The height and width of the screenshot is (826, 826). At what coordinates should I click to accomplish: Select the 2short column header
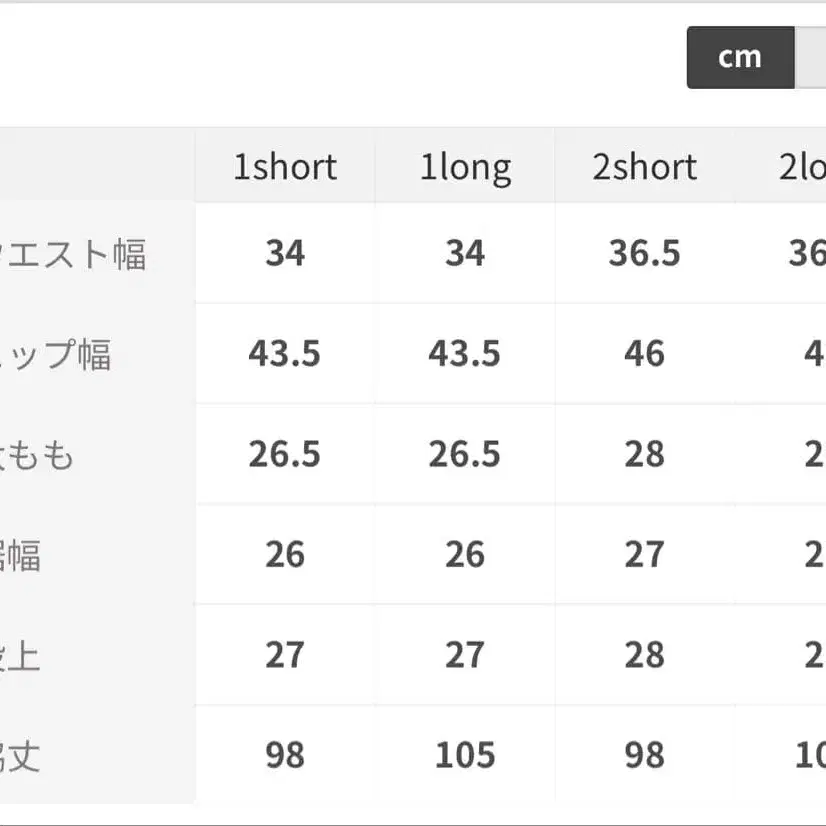point(643,167)
